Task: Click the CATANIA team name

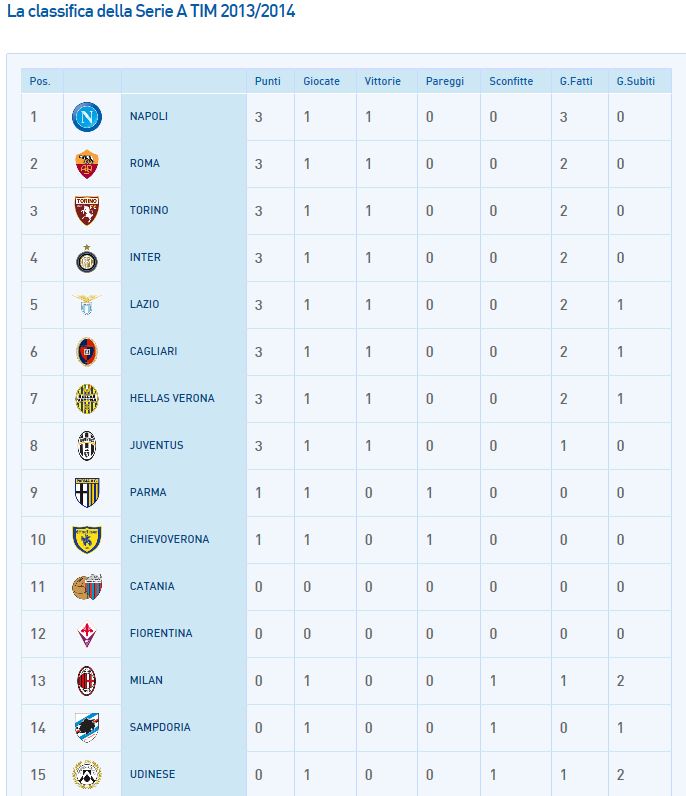Action: (x=152, y=587)
